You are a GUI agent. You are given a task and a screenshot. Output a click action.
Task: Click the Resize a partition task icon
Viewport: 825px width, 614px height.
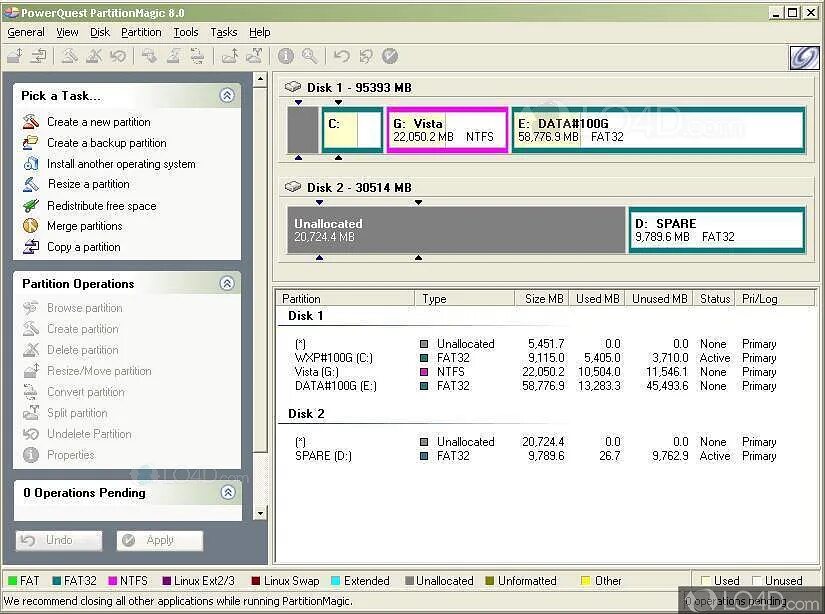(x=31, y=184)
